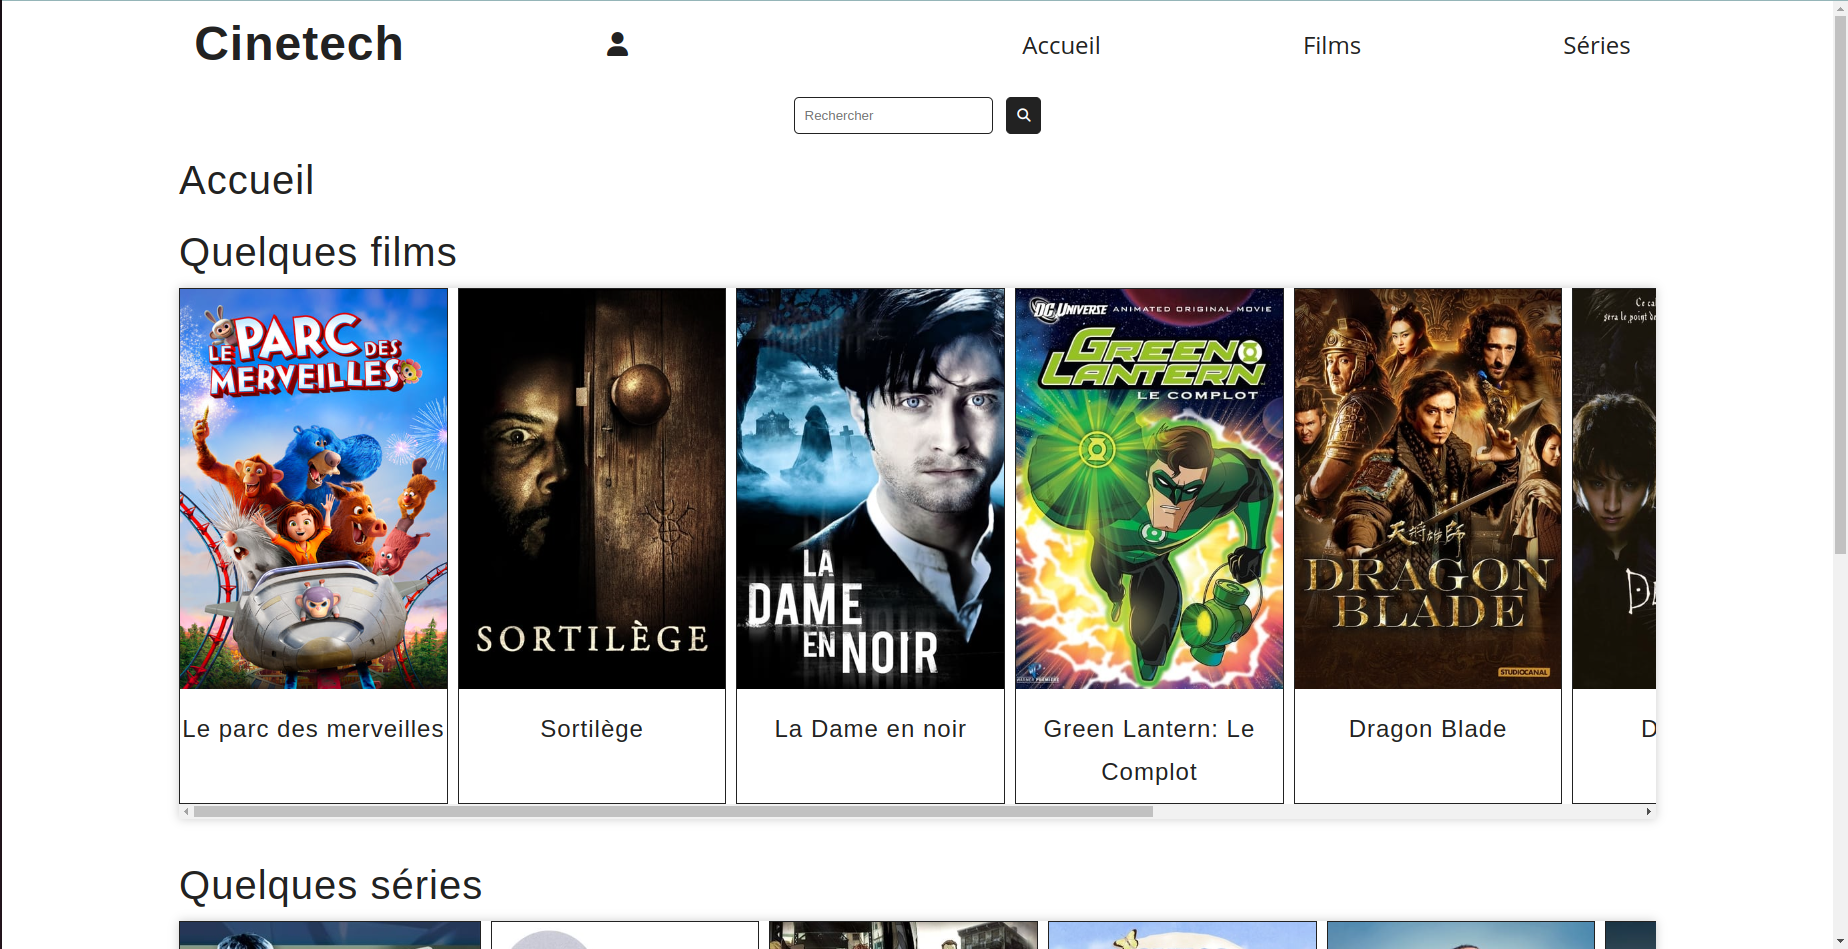Click the films carousel right scroll arrow

tap(1648, 812)
